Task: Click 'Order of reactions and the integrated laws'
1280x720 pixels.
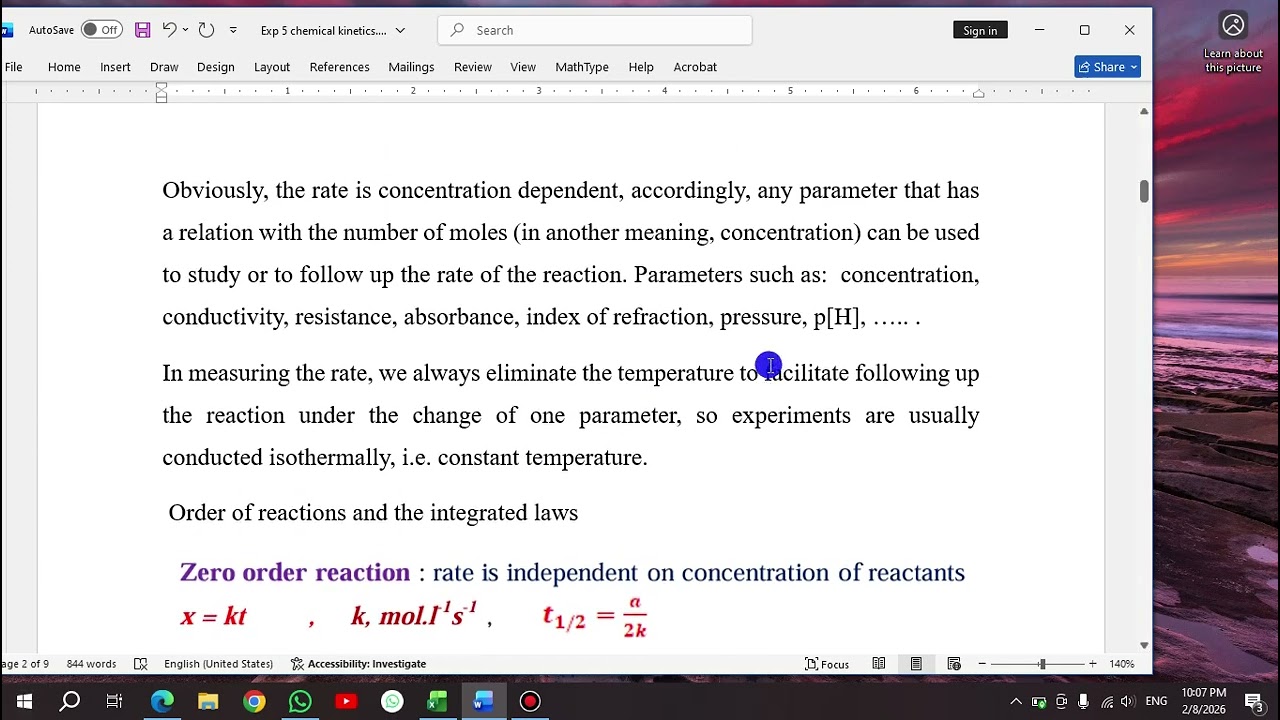Action: [x=373, y=513]
